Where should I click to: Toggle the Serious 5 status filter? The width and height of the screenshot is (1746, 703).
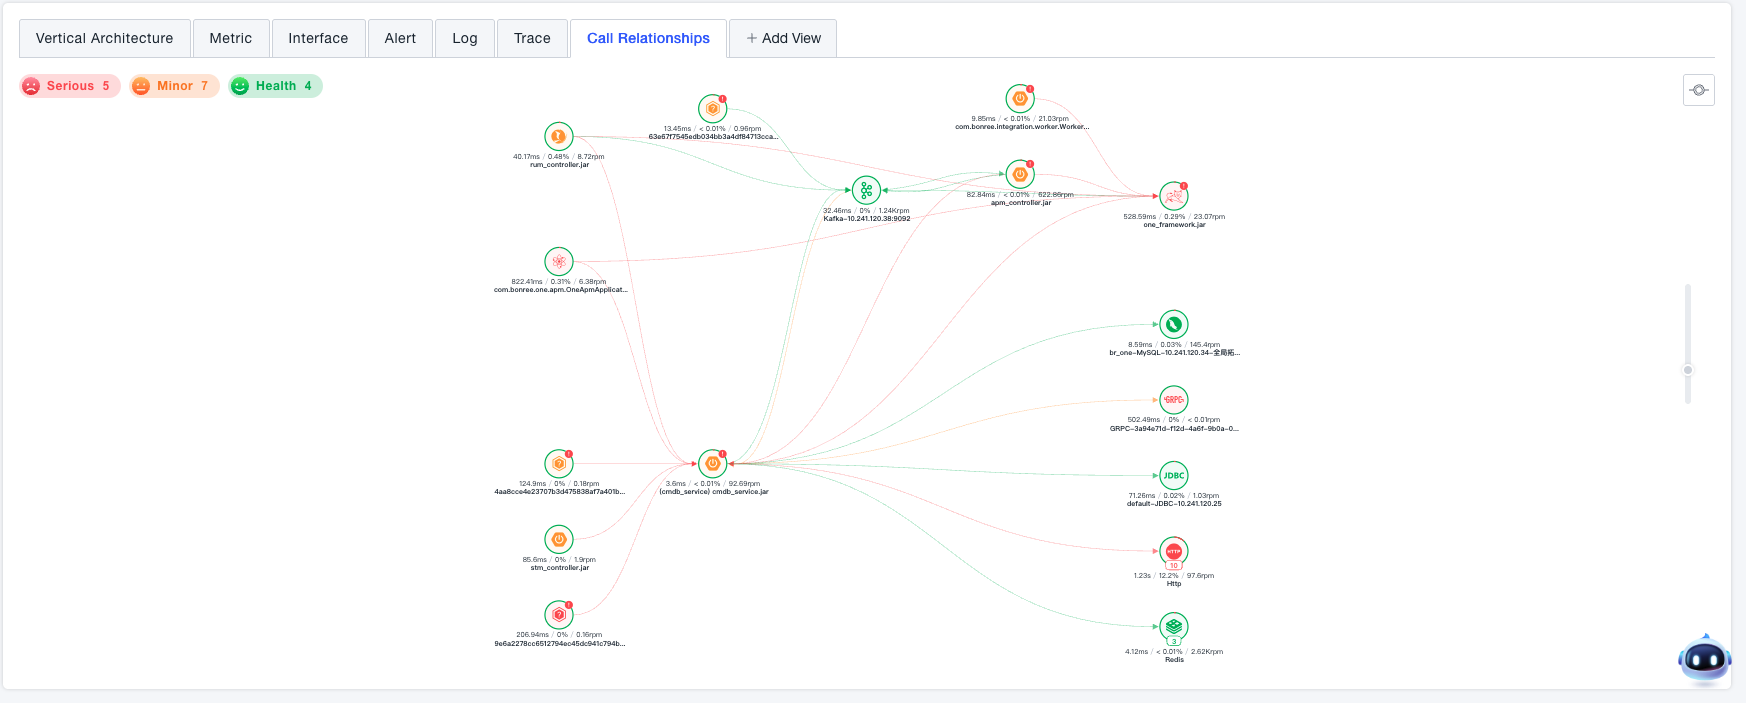point(70,86)
